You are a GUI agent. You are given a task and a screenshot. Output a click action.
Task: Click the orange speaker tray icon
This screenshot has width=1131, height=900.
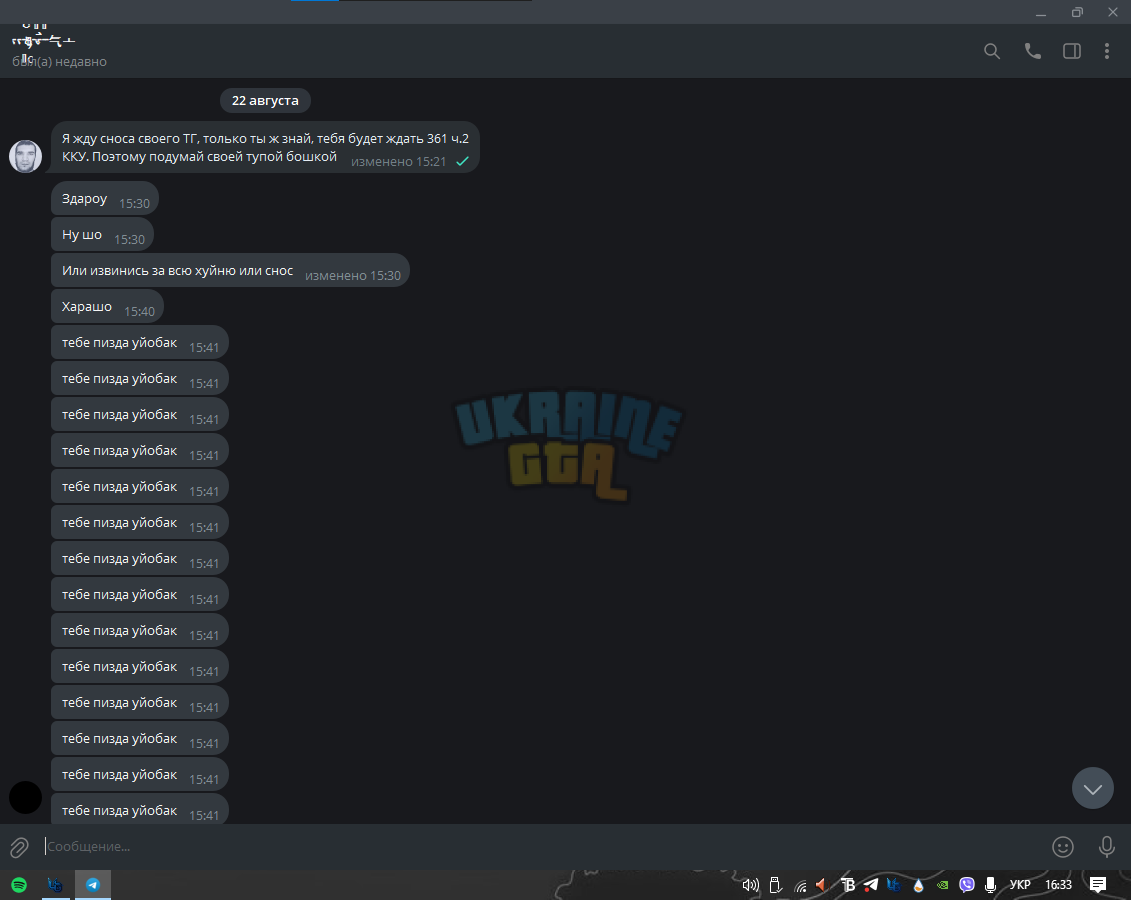822,885
